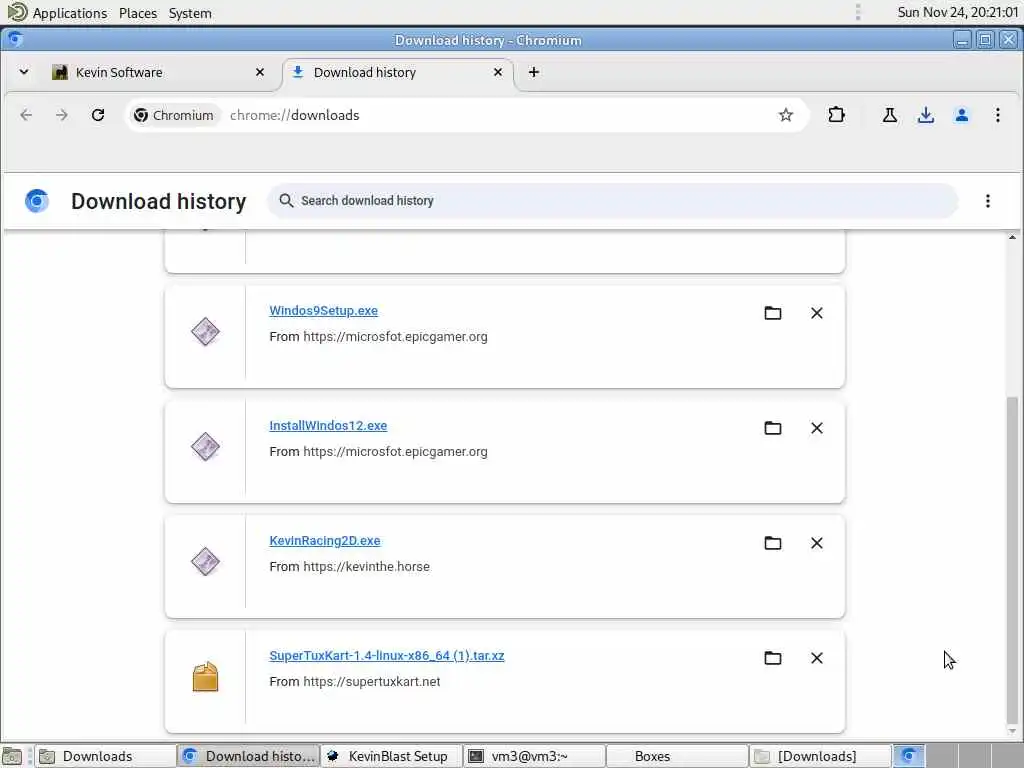Image resolution: width=1024 pixels, height=768 pixels.
Task: Click the Chromium logo beside Download history
Action: click(x=37, y=201)
